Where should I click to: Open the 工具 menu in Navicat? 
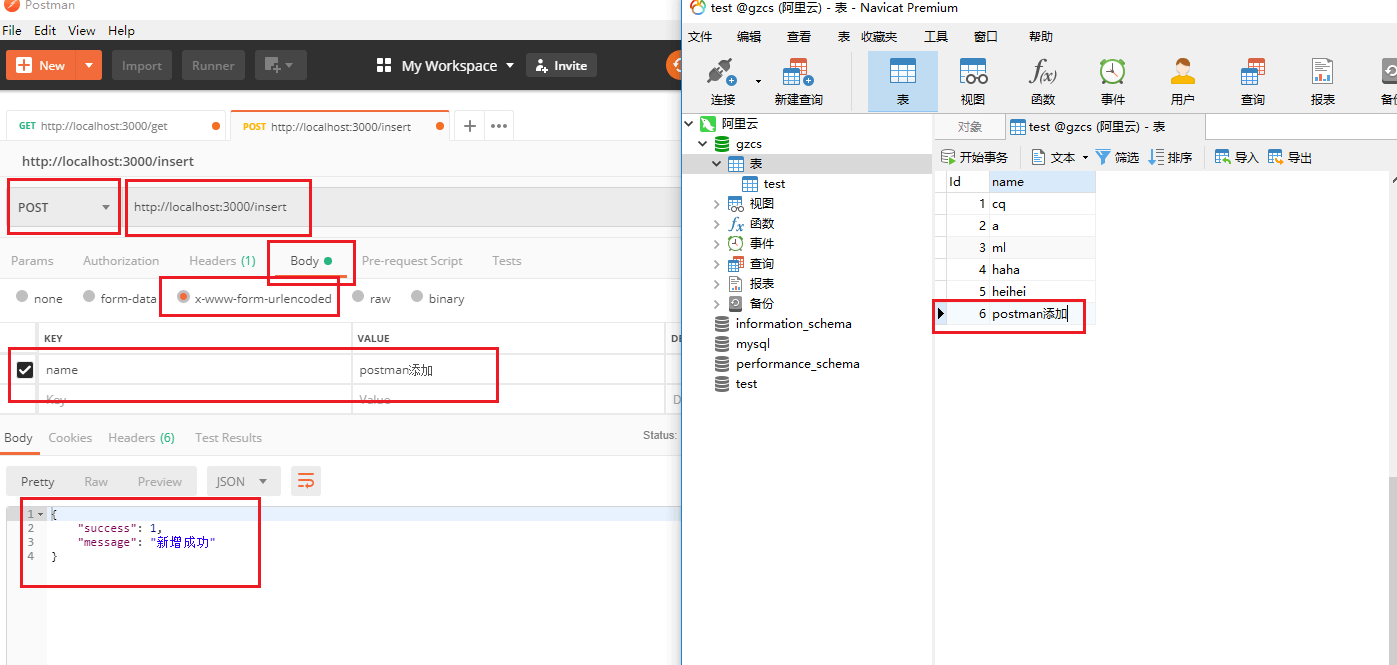click(936, 37)
